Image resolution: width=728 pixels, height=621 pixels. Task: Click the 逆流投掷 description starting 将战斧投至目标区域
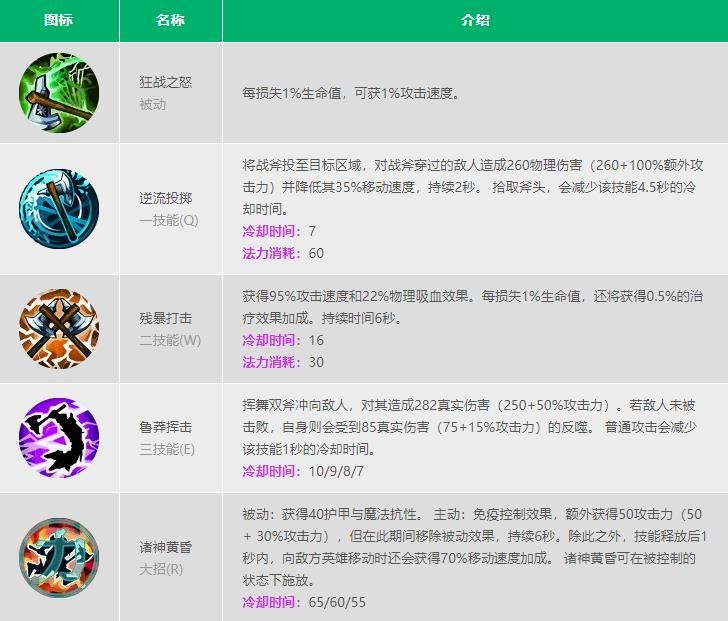(x=473, y=187)
